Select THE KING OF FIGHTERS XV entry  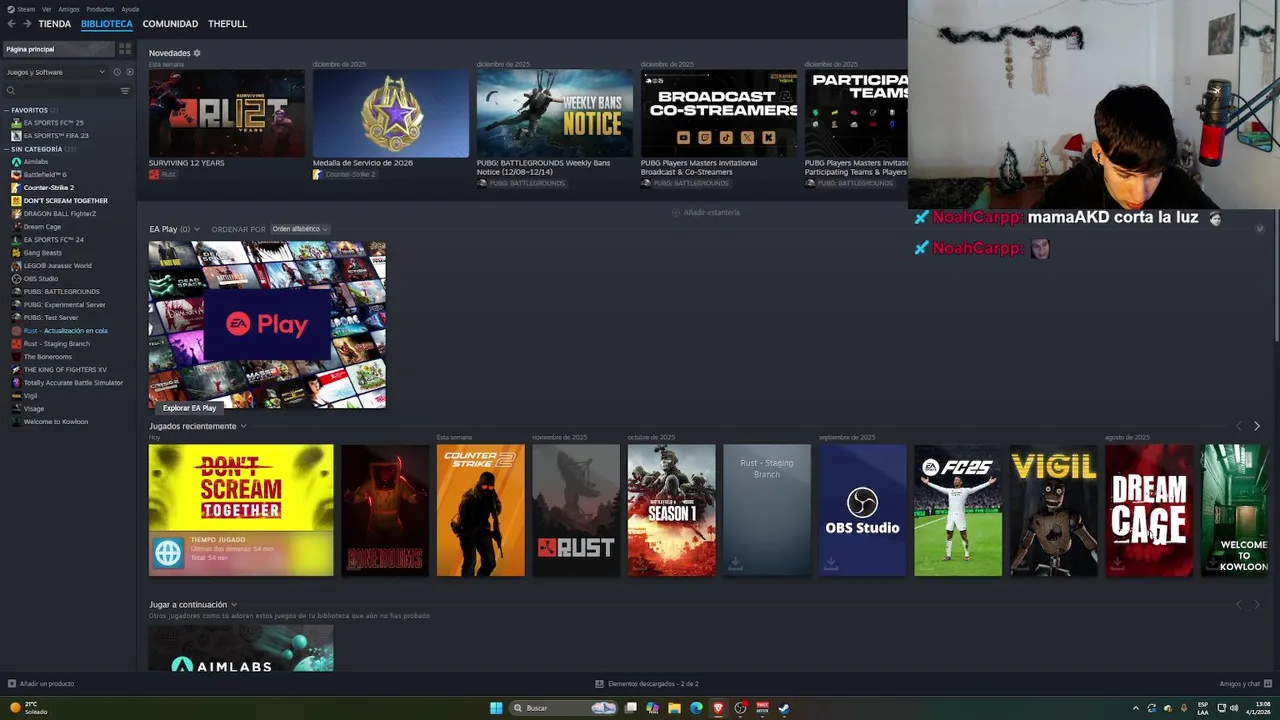coord(65,370)
